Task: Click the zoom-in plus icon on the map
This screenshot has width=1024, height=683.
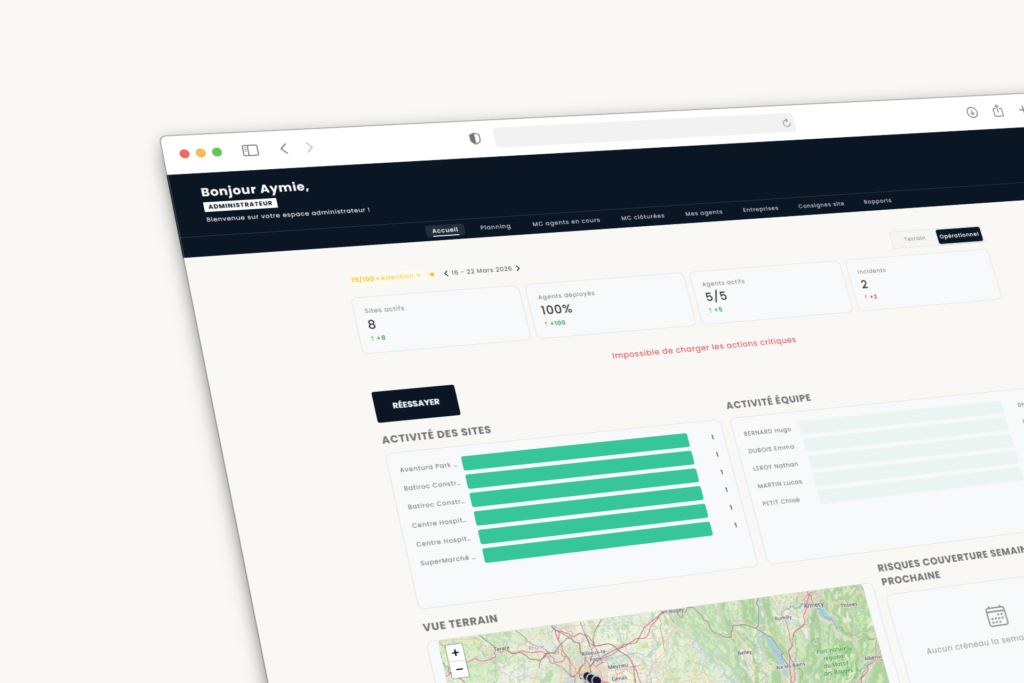Action: 455,652
